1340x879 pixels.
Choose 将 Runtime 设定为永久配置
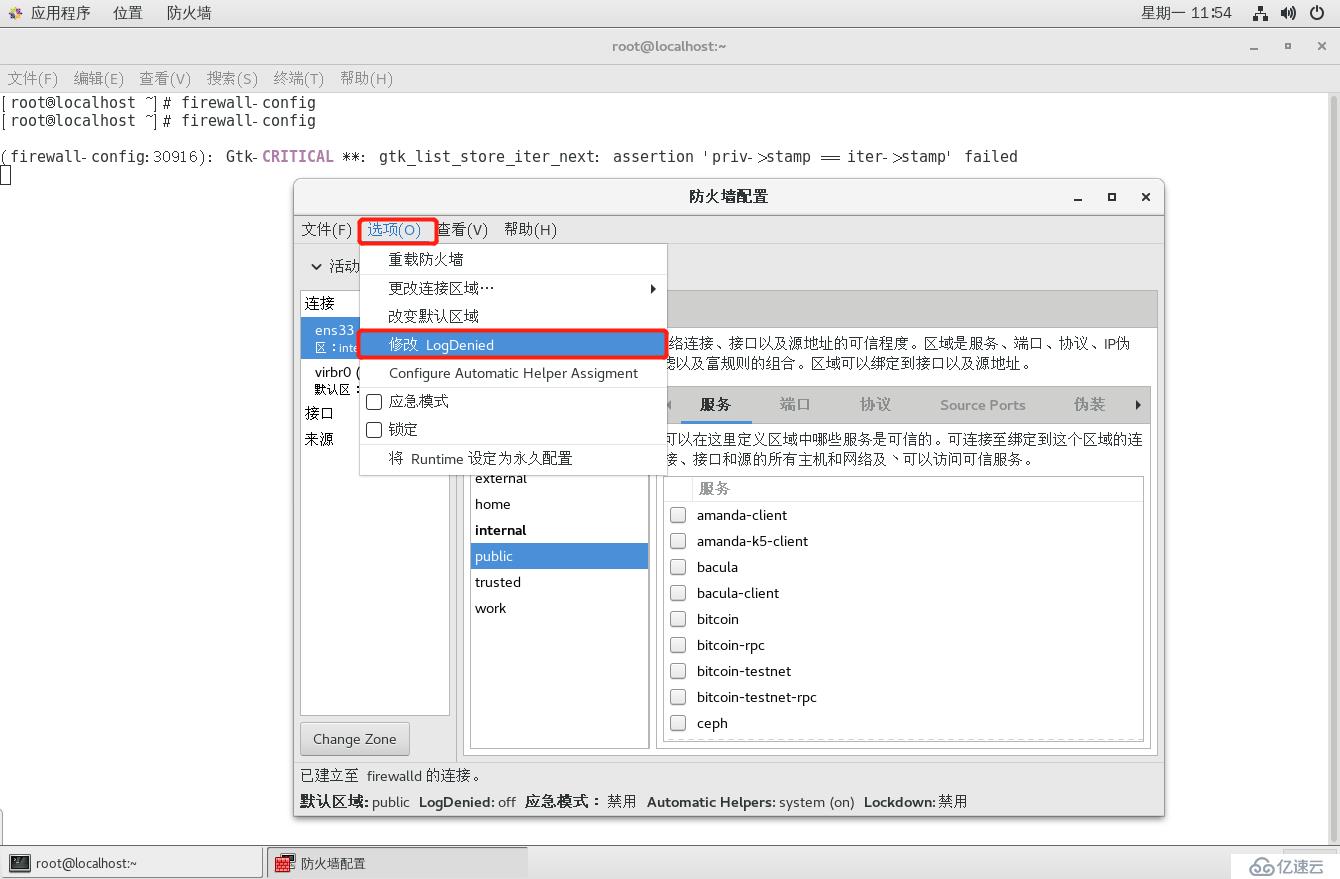[513, 458]
